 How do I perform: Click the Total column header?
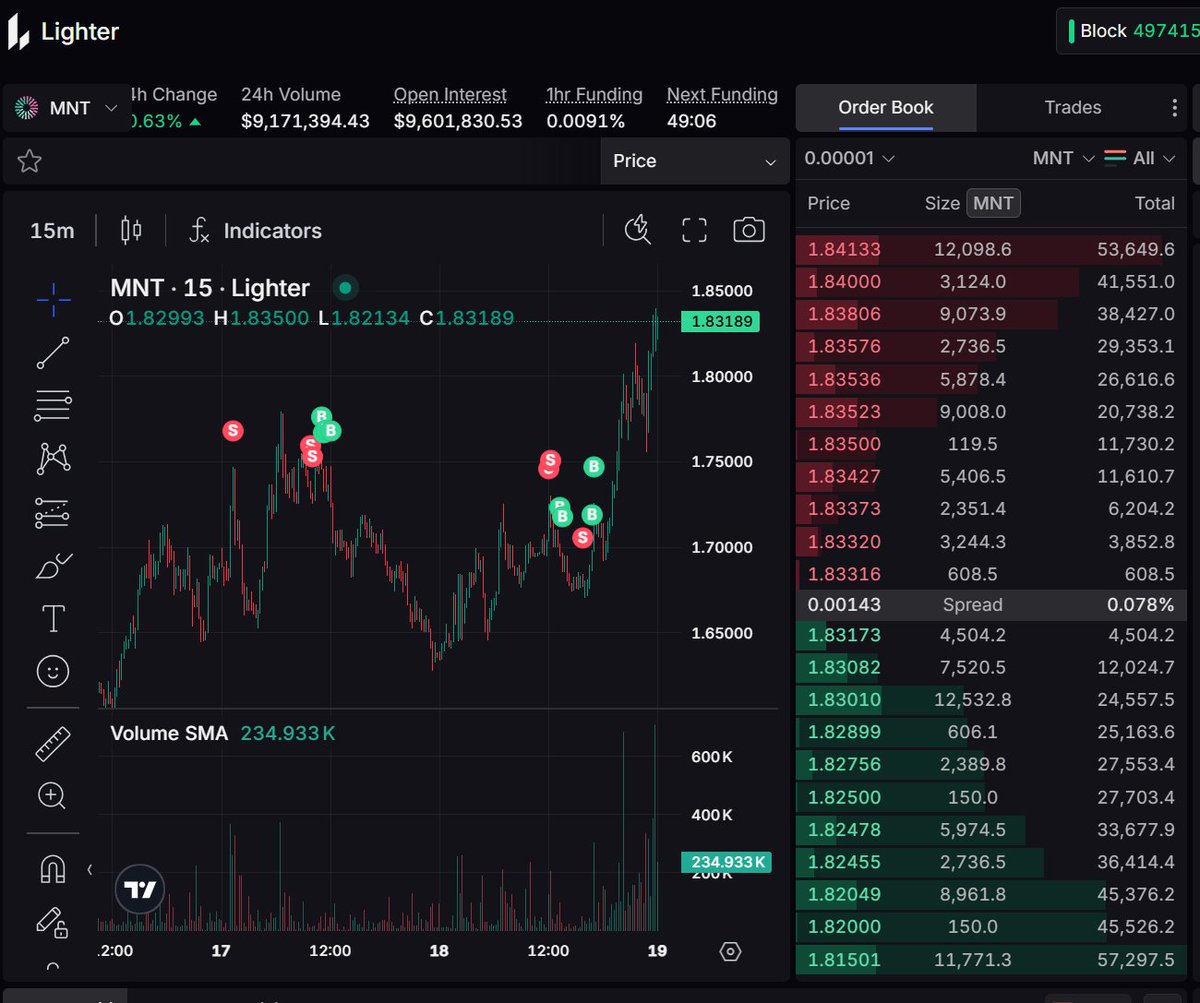click(x=1154, y=203)
